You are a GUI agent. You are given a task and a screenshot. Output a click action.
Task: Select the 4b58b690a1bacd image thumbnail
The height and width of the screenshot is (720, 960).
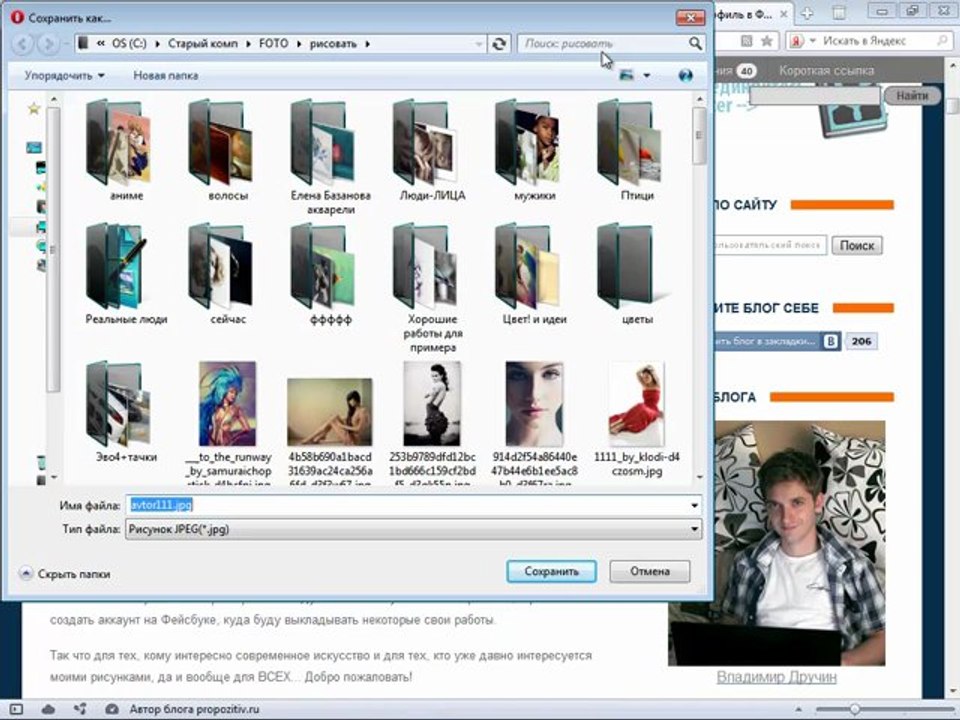[x=329, y=411]
